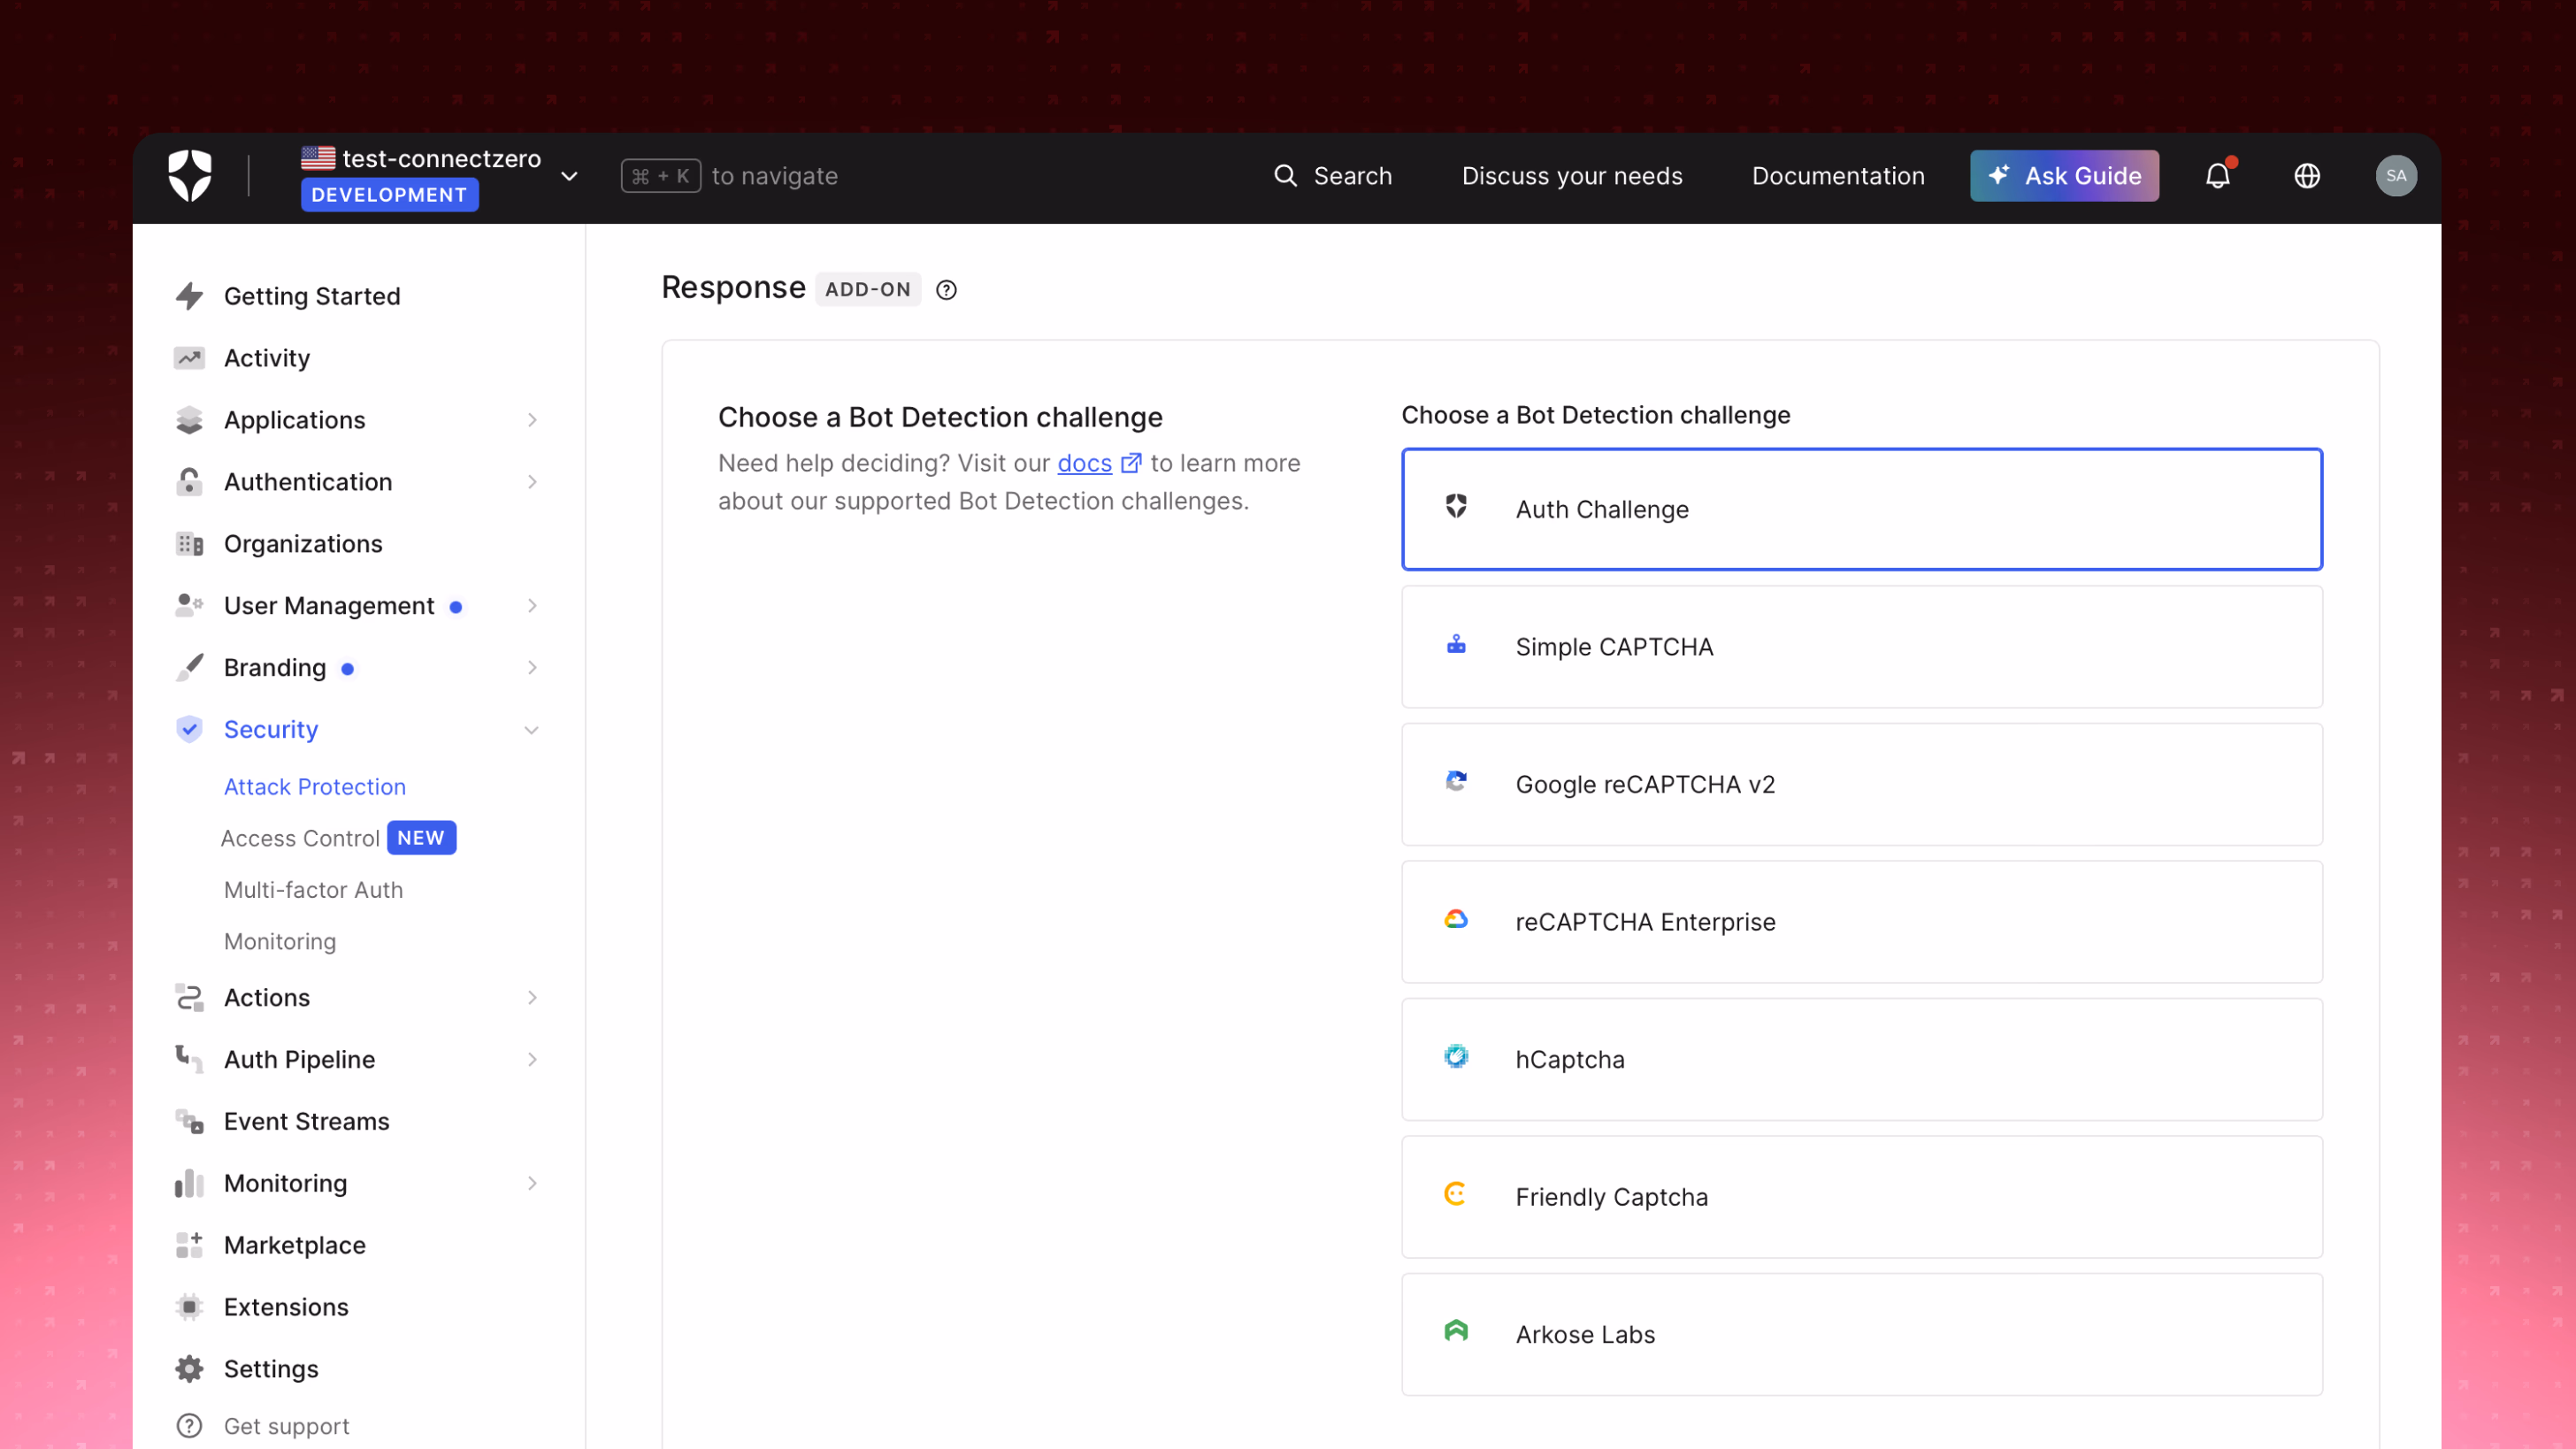Open the Marketplace page

point(295,1246)
